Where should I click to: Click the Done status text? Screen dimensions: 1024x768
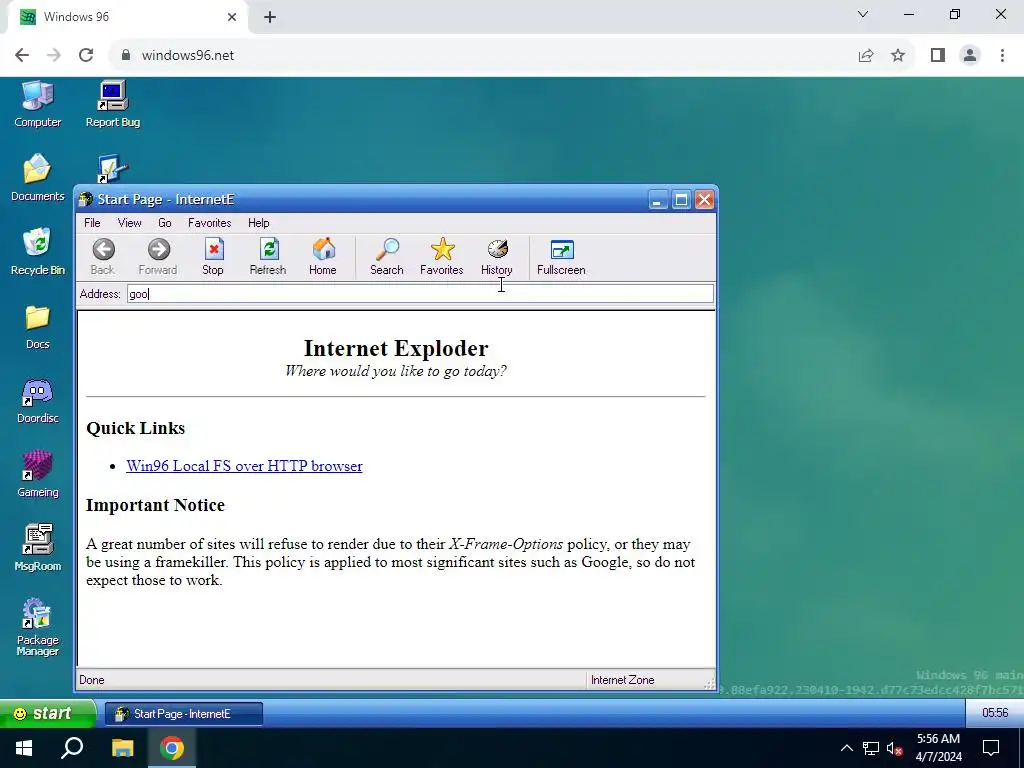[x=91, y=680]
